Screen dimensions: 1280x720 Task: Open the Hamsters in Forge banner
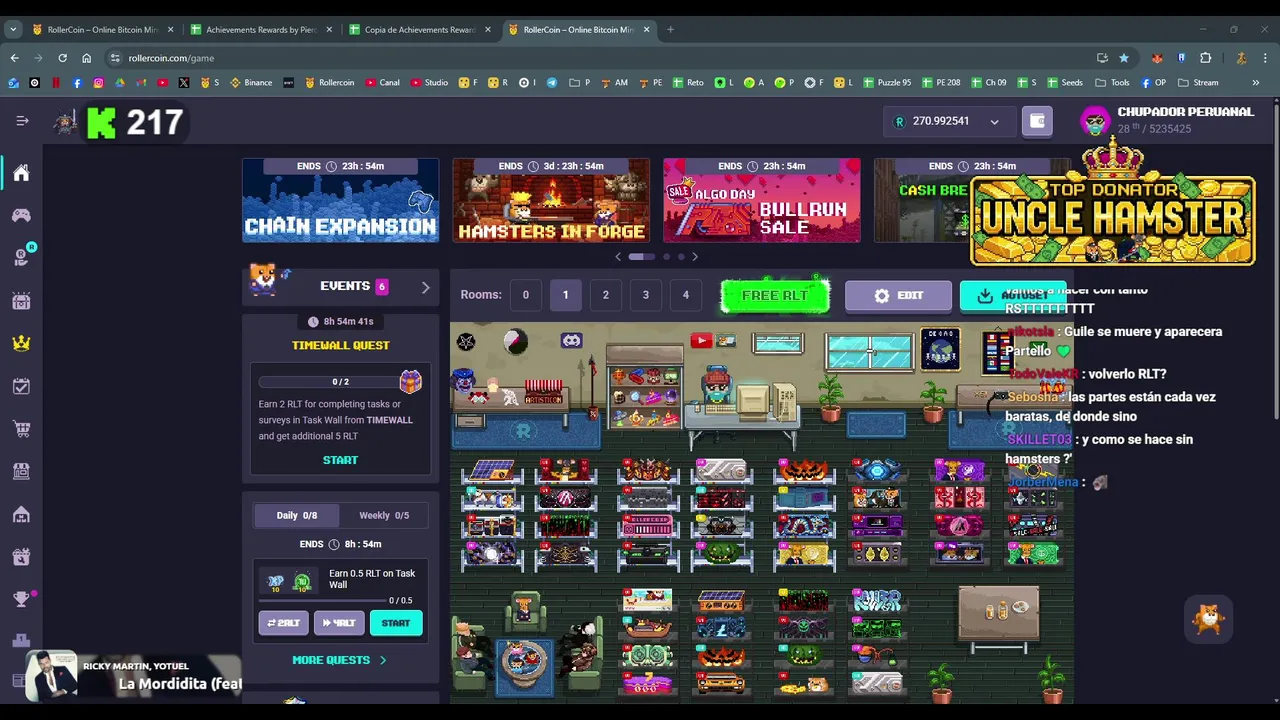point(551,200)
